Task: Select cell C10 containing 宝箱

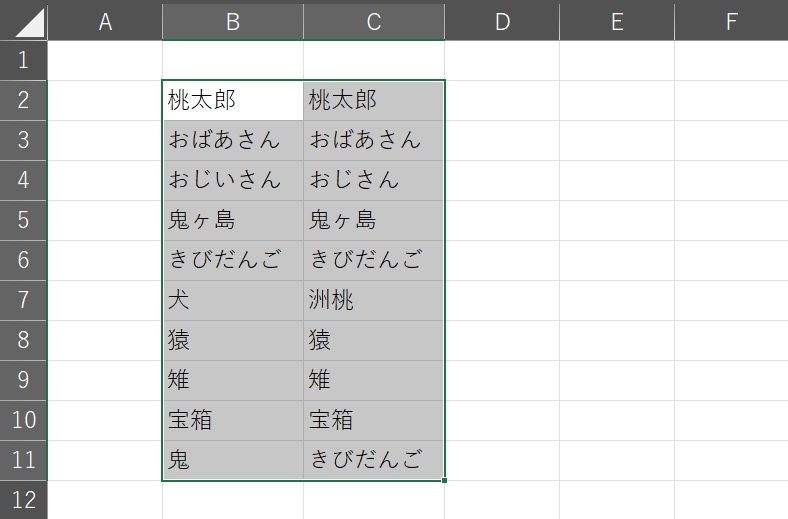Action: tap(374, 420)
